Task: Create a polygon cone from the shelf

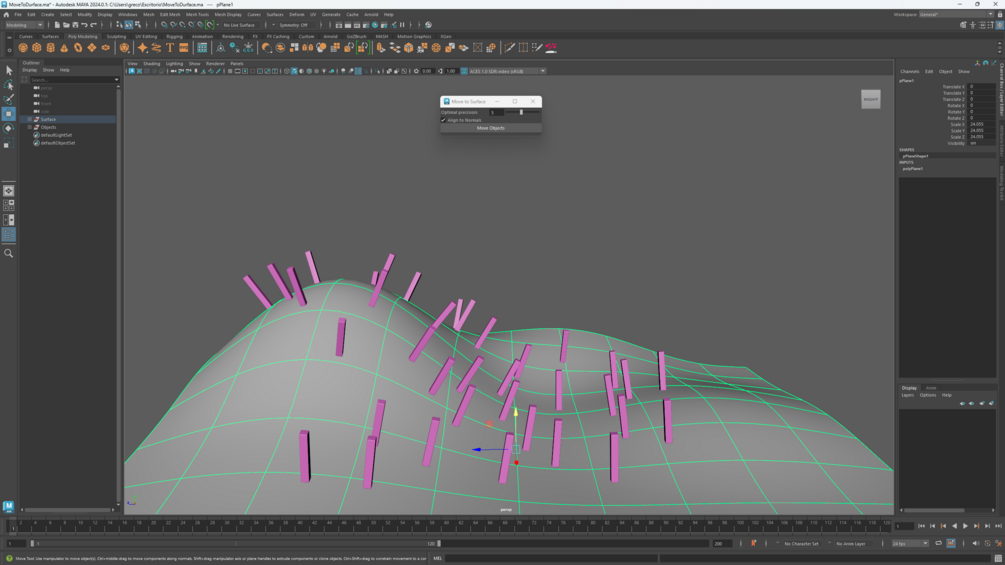Action: coord(64,47)
